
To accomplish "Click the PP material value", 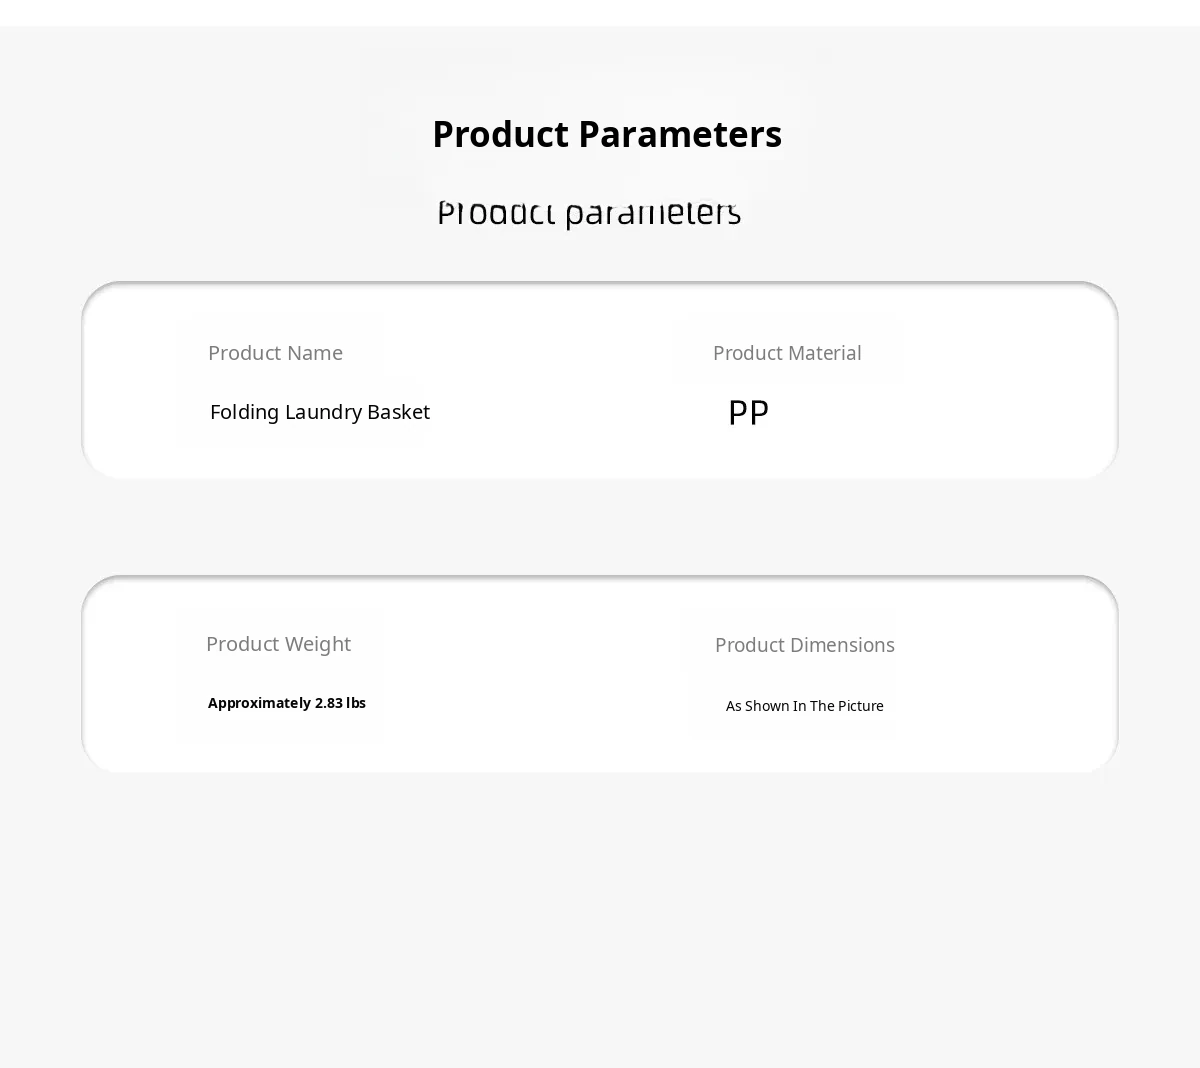I will coord(748,412).
